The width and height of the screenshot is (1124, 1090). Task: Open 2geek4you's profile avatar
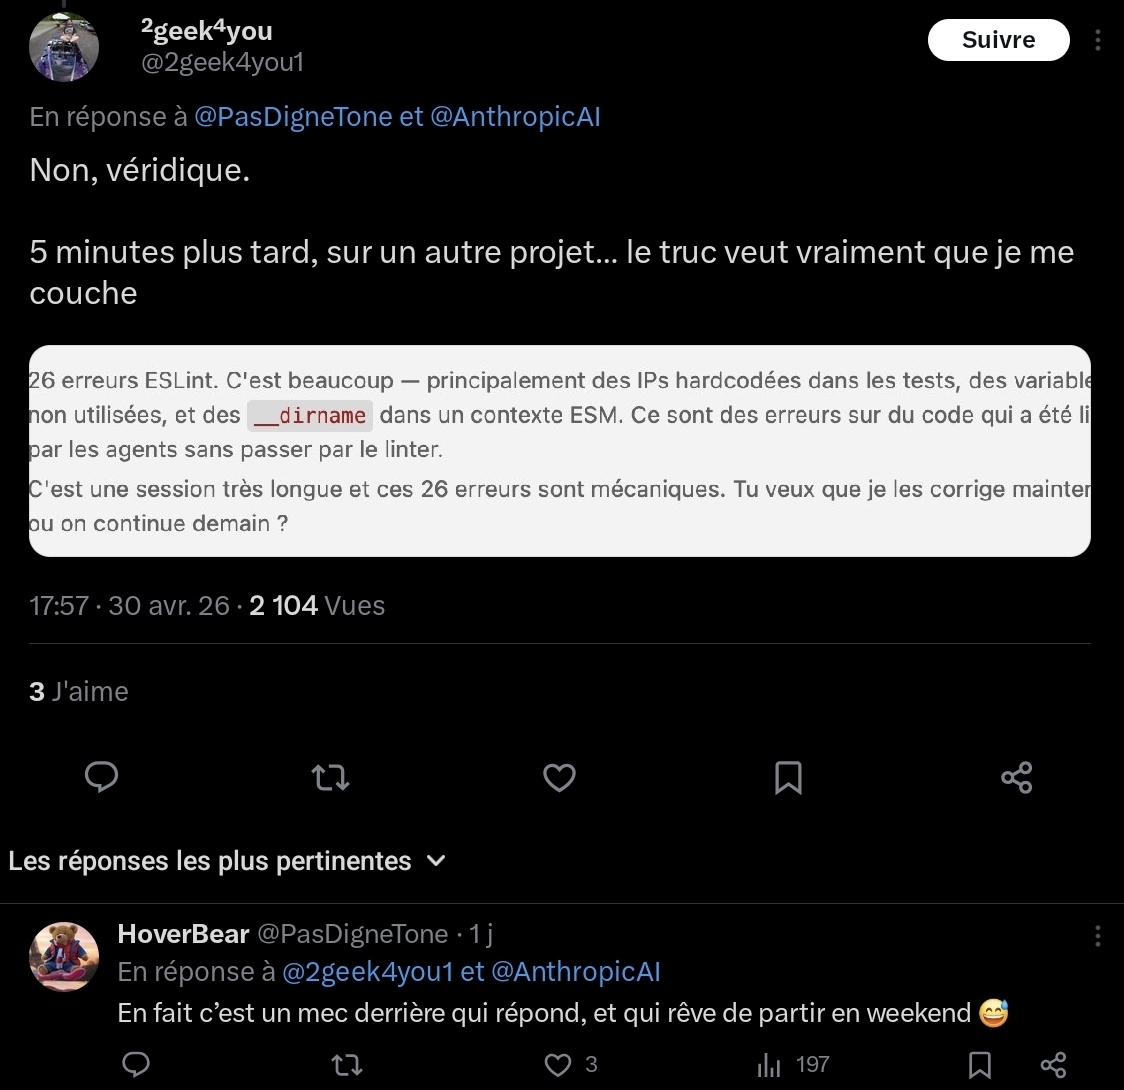click(x=64, y=47)
